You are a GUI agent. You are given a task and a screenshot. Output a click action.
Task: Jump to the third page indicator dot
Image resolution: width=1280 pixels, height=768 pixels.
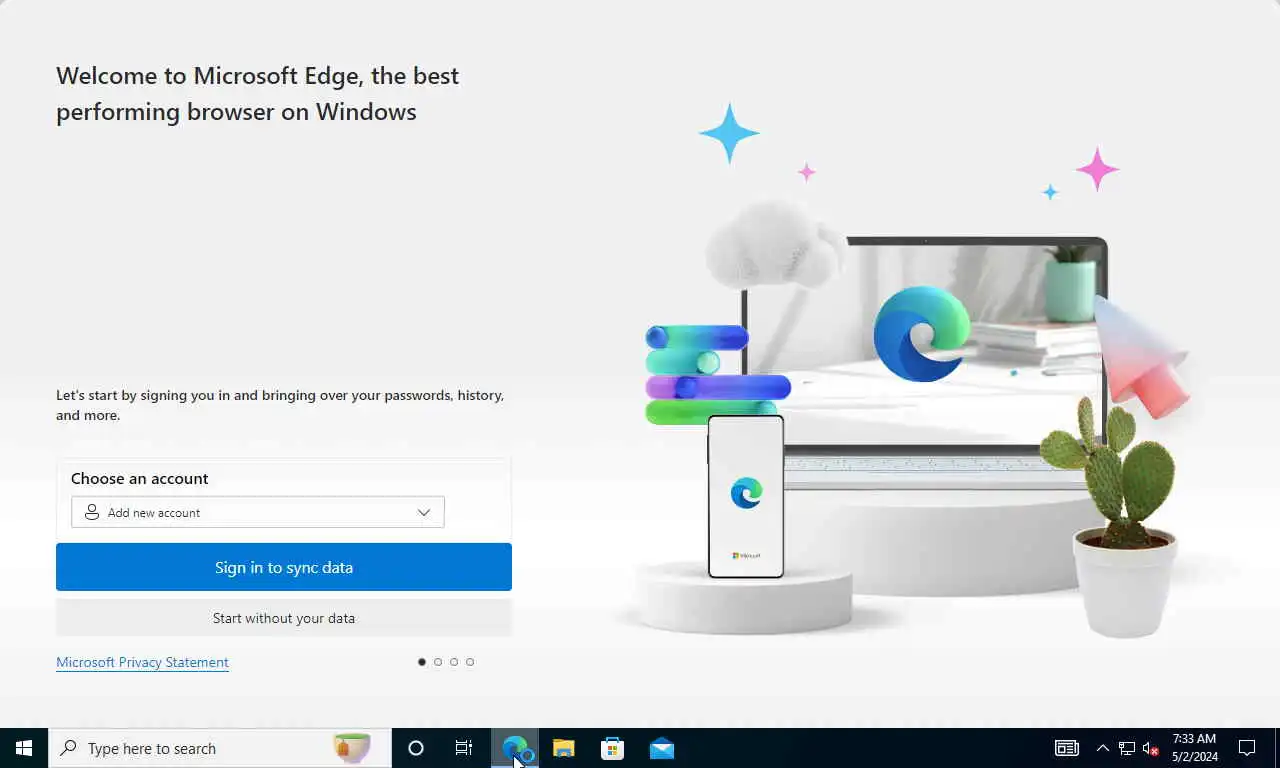click(454, 662)
